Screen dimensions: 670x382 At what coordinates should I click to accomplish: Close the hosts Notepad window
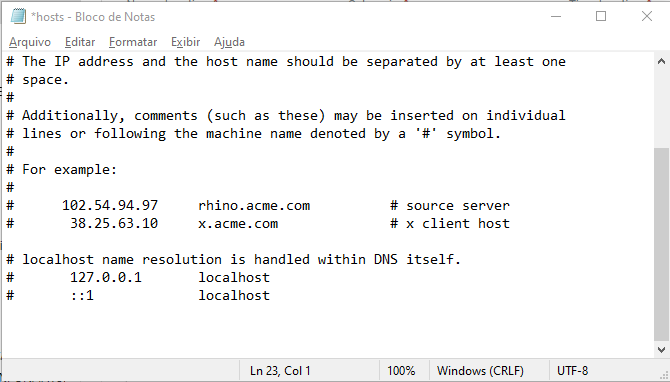646,16
